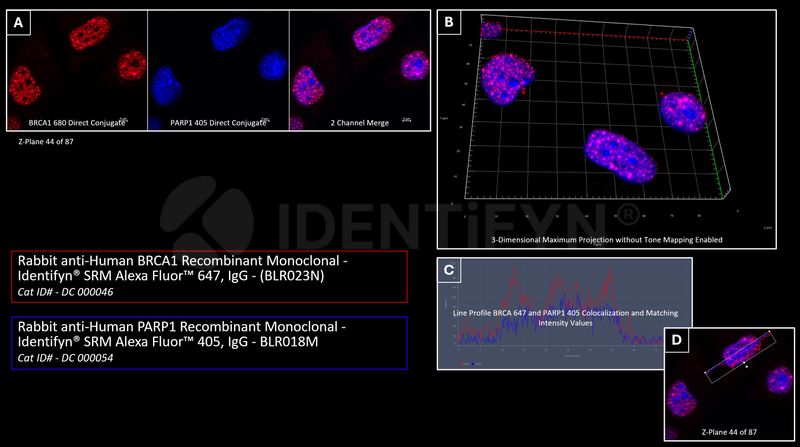Viewport: 800px width, 447px height.
Task: Click the line profile nucleus image in panel D
Action: [729, 384]
